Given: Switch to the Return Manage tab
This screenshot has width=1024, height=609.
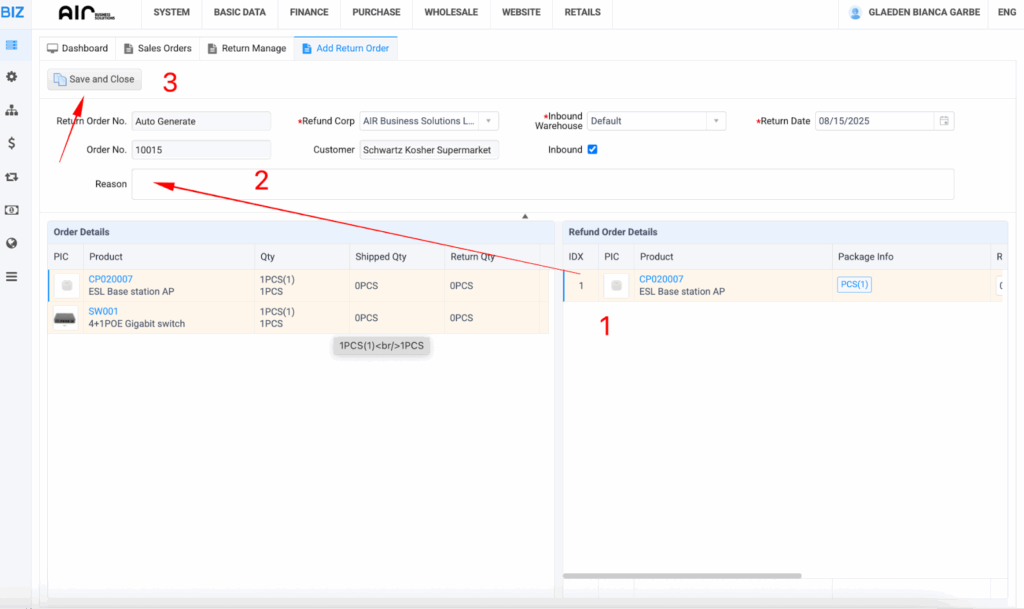Looking at the screenshot, I should 246,48.
